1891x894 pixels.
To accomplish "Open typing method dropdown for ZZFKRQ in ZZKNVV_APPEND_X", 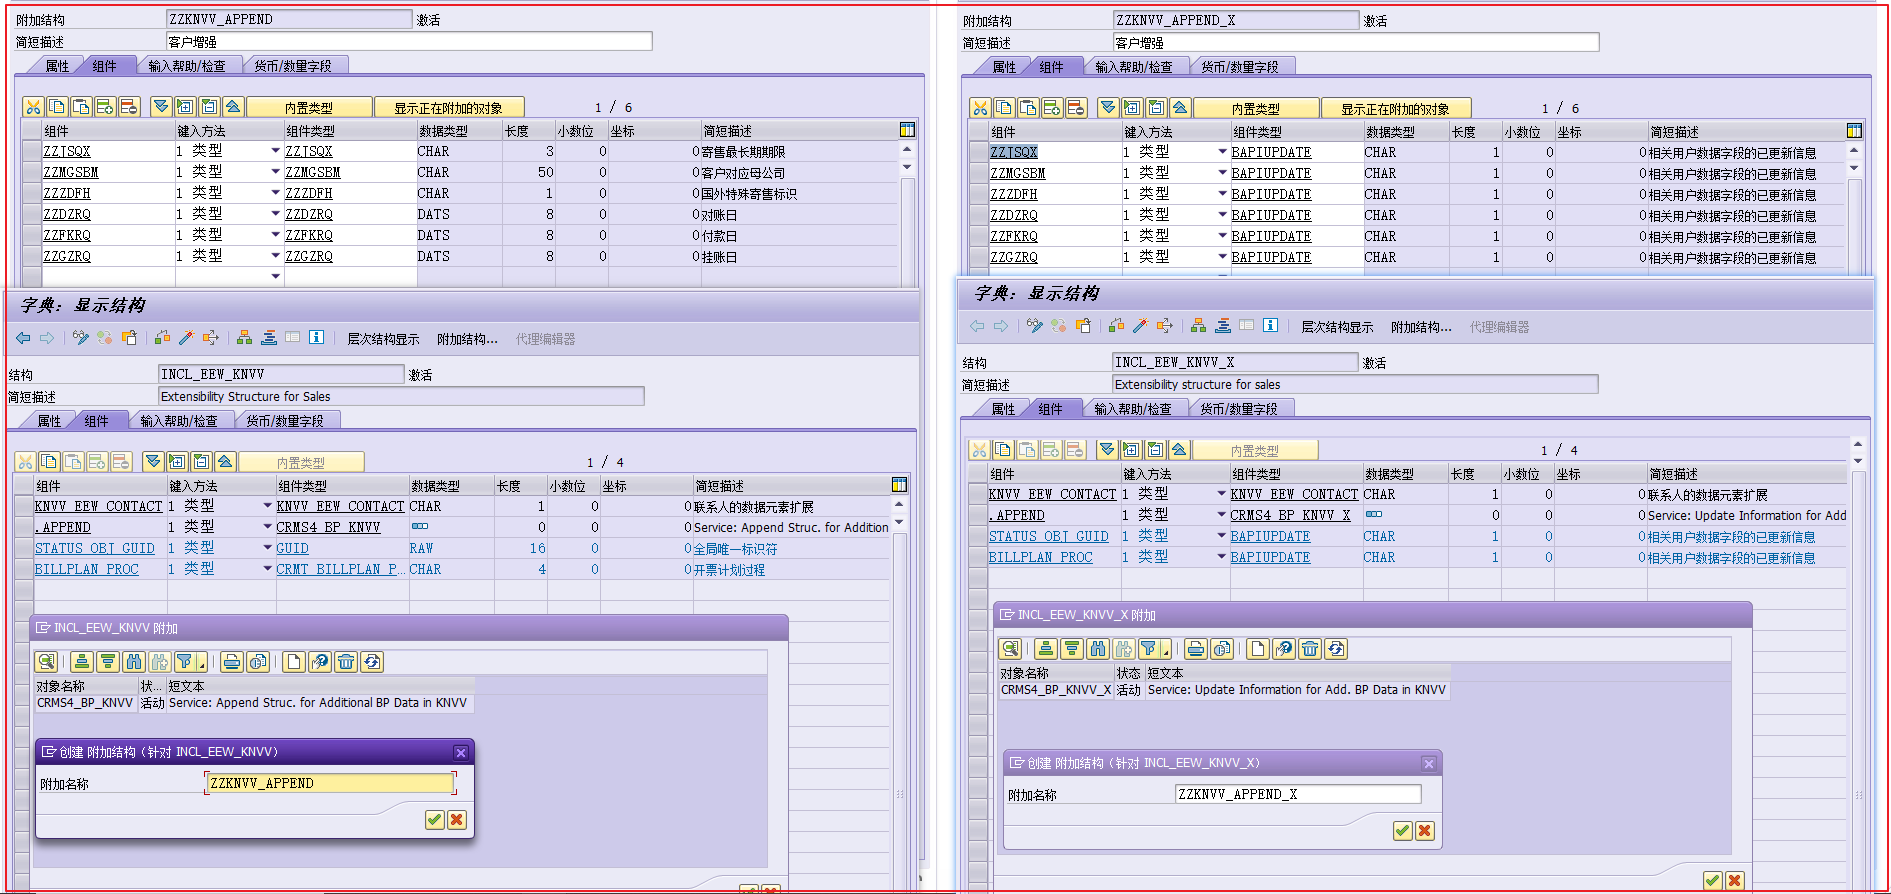I will [1222, 236].
